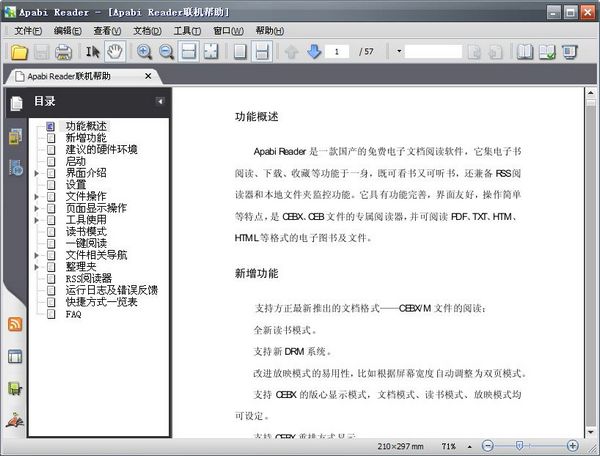Close the Apabi Reader联机帮助 tab
This screenshot has width=600, height=456.
(x=149, y=76)
